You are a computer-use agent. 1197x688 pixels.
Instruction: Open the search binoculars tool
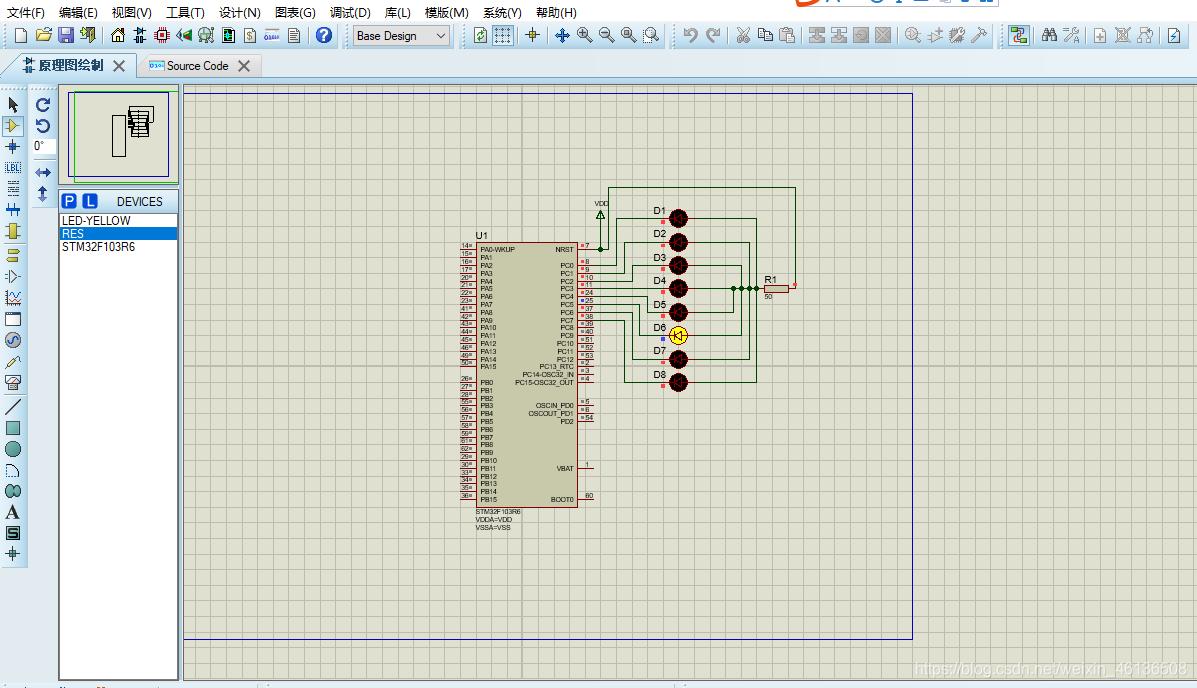point(1049,35)
